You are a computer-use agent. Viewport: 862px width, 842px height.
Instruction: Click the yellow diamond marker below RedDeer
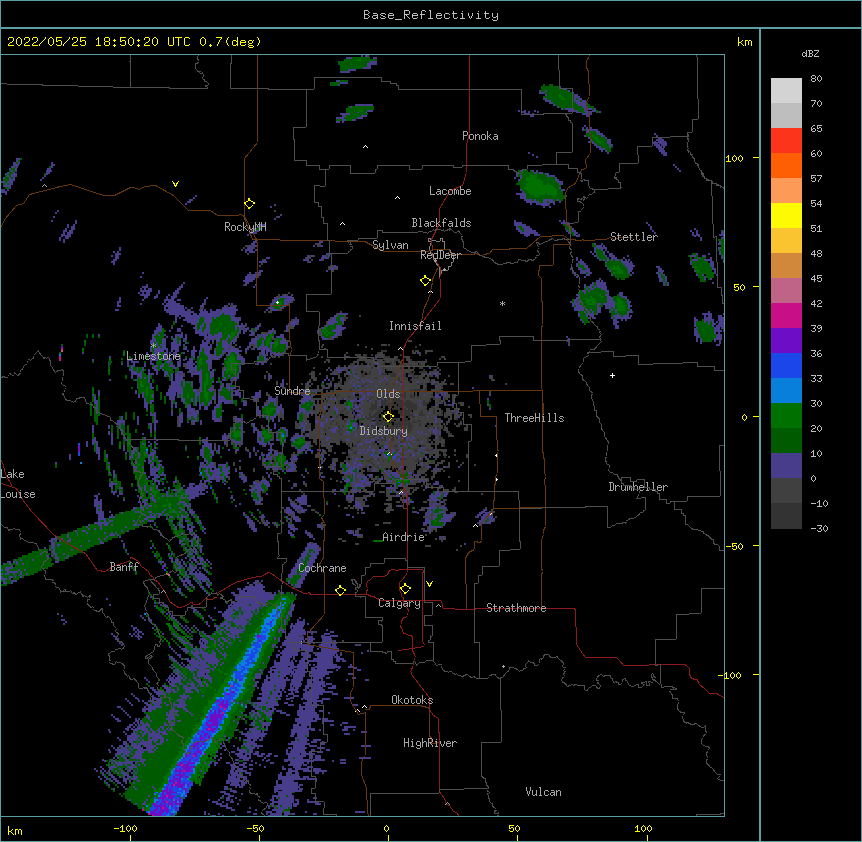(x=425, y=281)
